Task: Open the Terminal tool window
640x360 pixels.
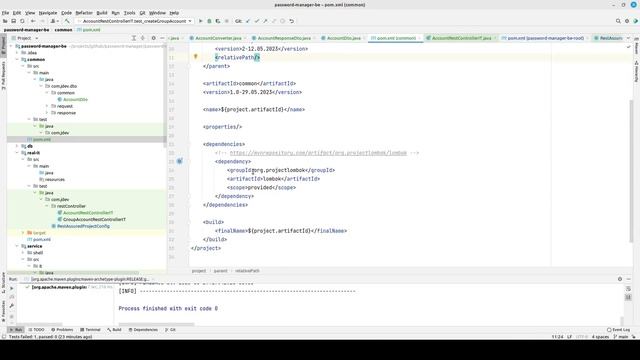Action: (x=90, y=329)
